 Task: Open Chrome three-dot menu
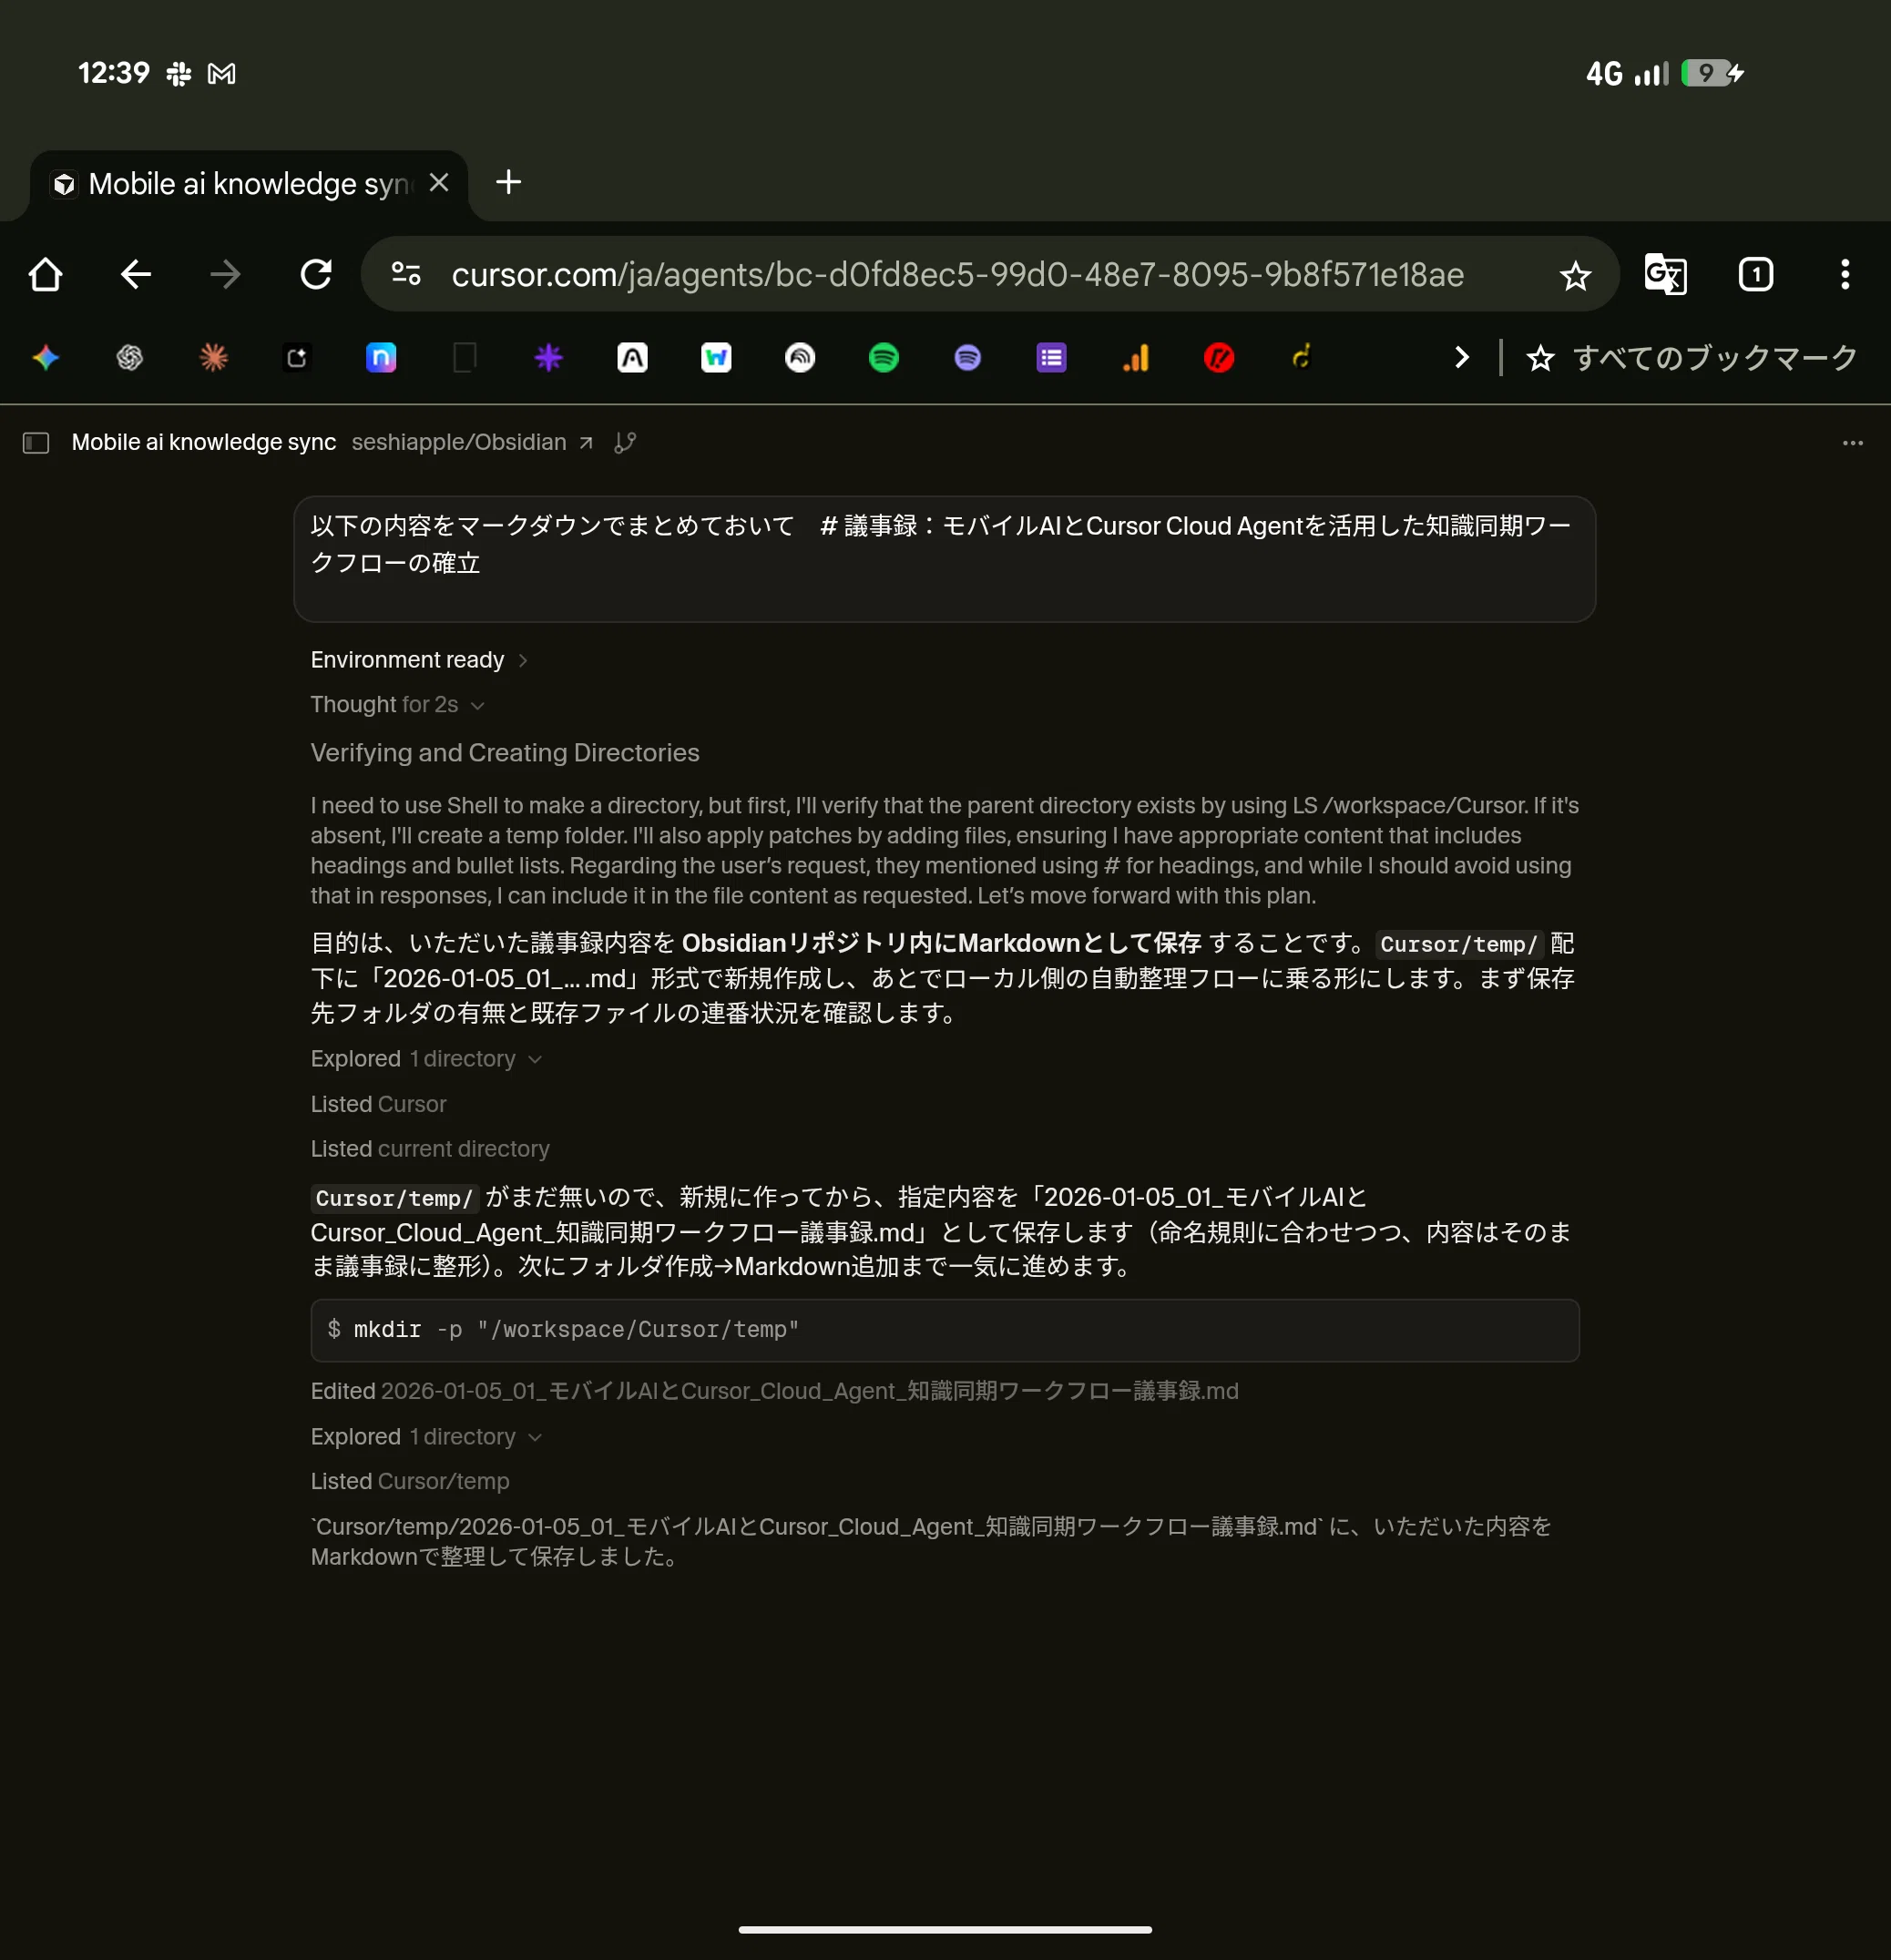(x=1845, y=274)
